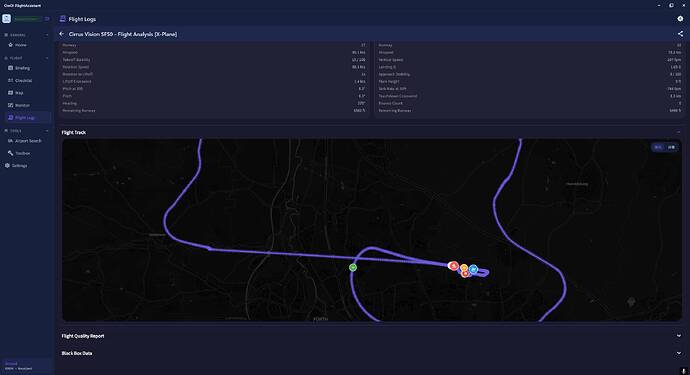Switch map to first view mode toggle

click(x=658, y=147)
